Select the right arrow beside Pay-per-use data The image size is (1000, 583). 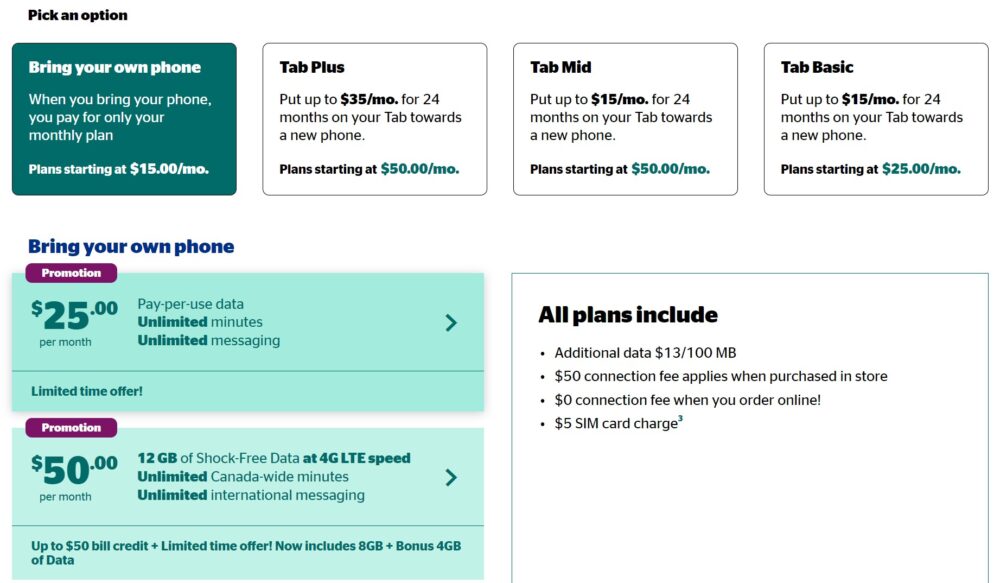tap(451, 323)
